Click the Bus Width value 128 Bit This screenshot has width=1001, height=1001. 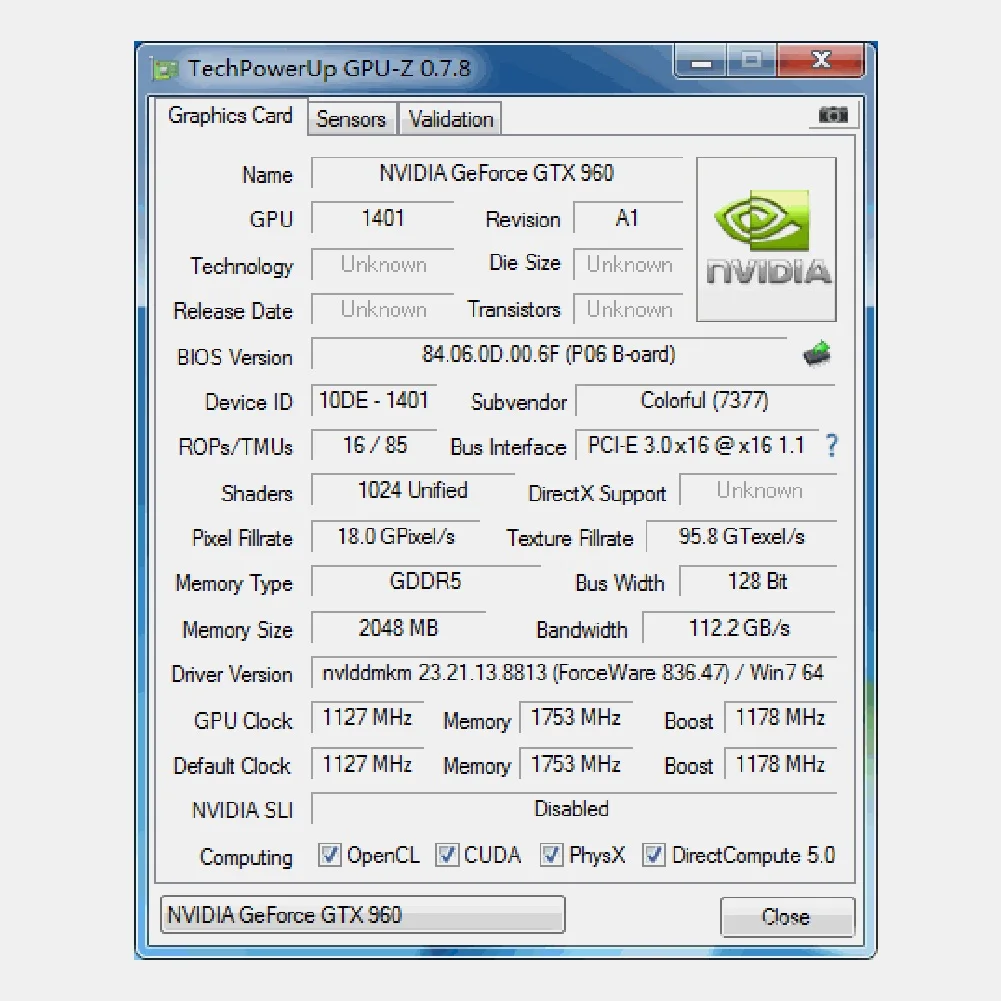tap(758, 582)
